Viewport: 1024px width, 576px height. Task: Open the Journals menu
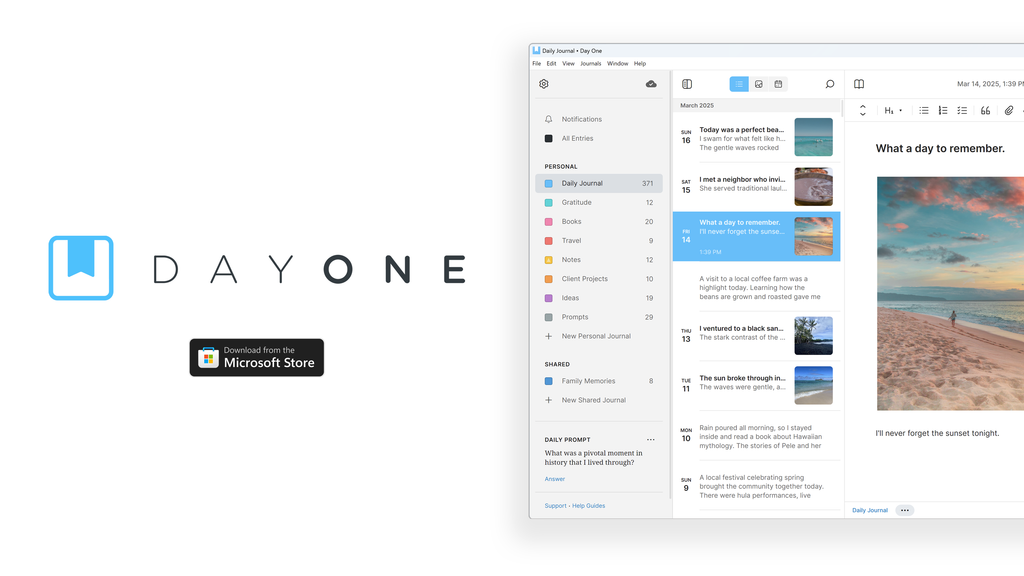tap(591, 64)
